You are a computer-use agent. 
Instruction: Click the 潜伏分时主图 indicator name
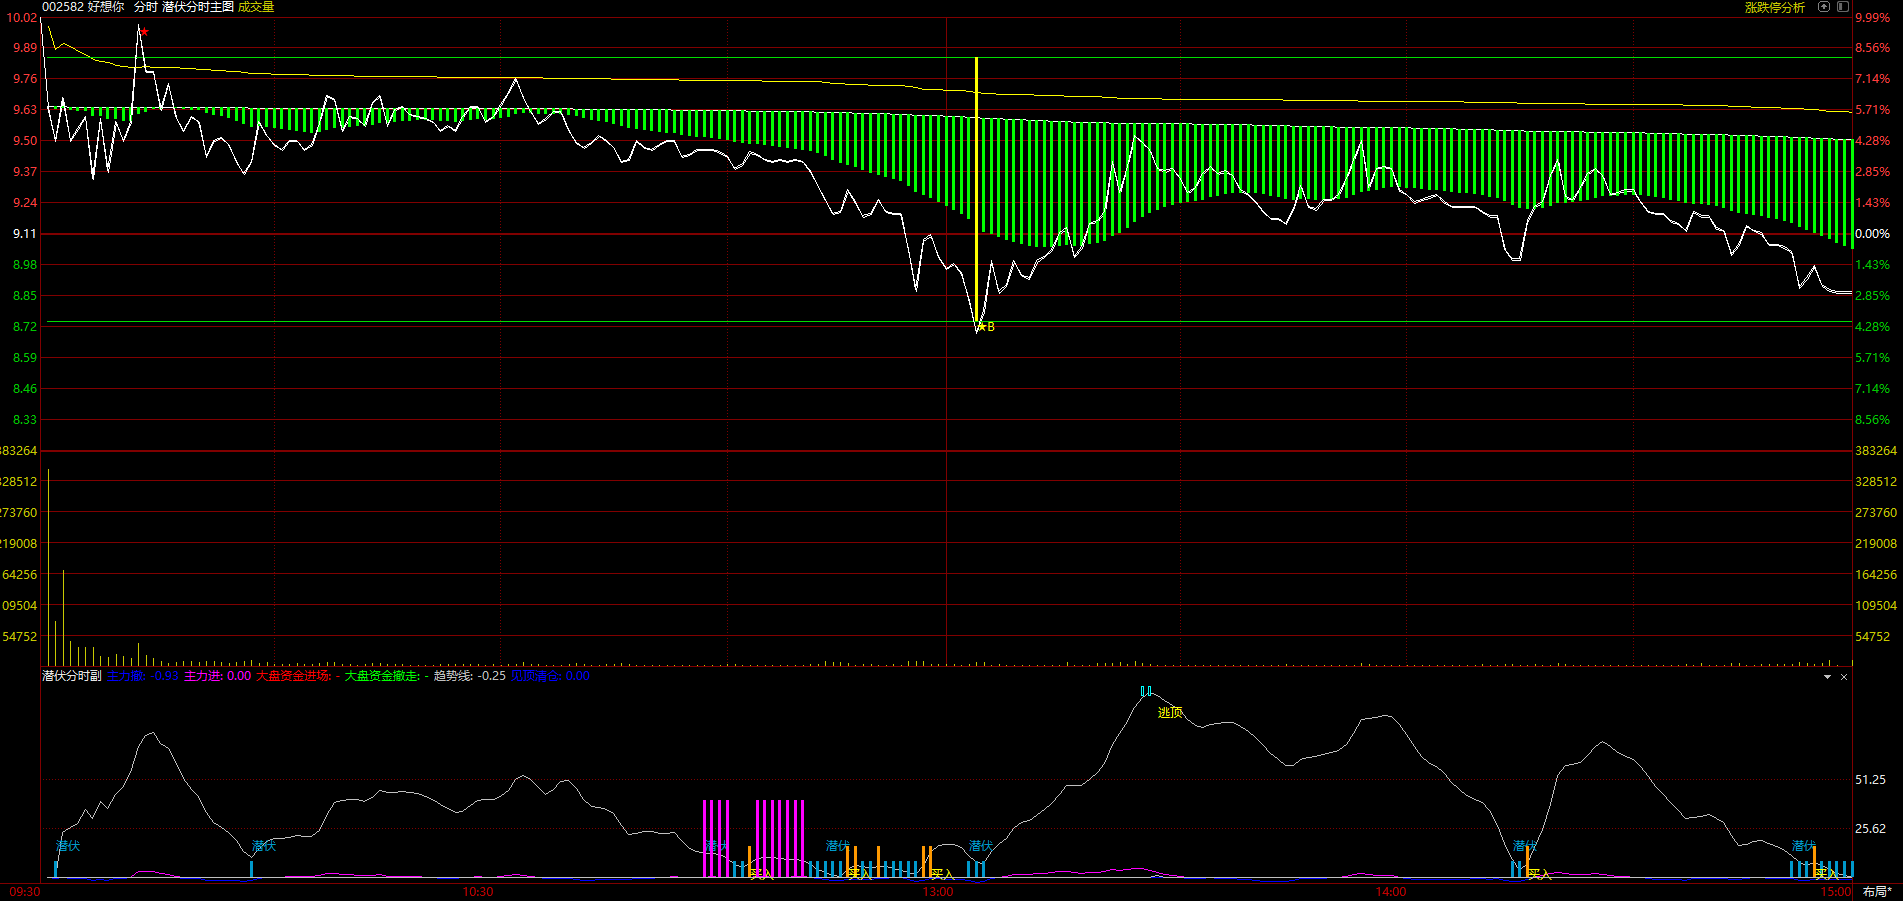coord(198,7)
